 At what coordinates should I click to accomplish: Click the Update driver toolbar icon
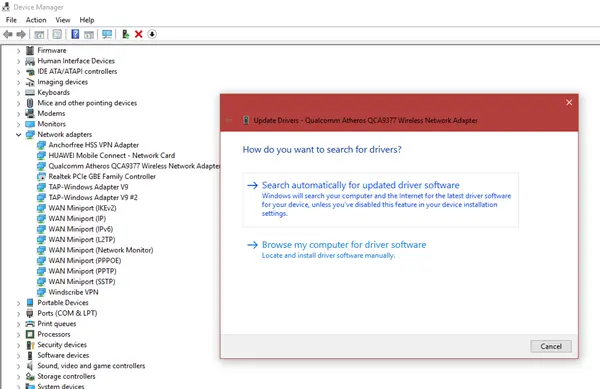126,34
